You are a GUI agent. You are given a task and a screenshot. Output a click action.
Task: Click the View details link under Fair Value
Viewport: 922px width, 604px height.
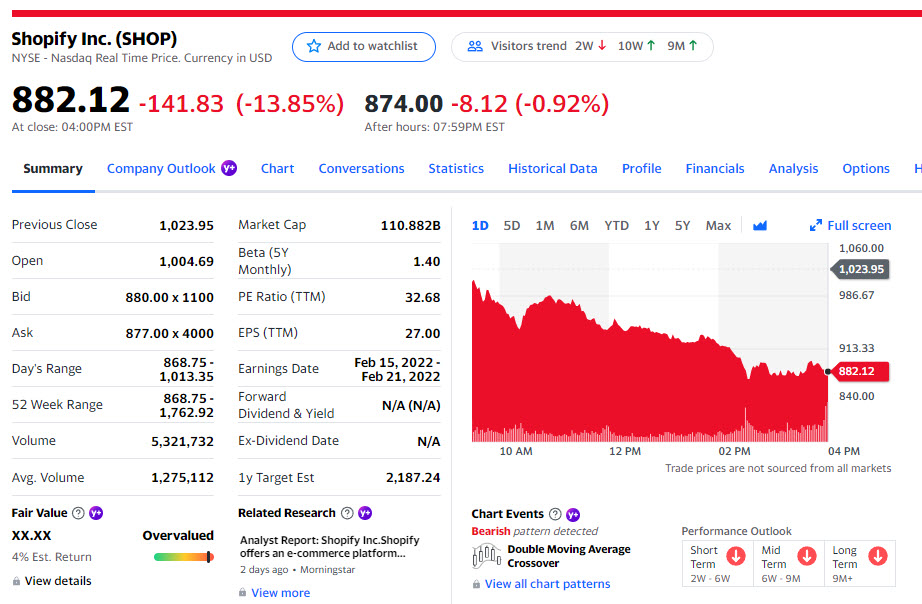[58, 581]
